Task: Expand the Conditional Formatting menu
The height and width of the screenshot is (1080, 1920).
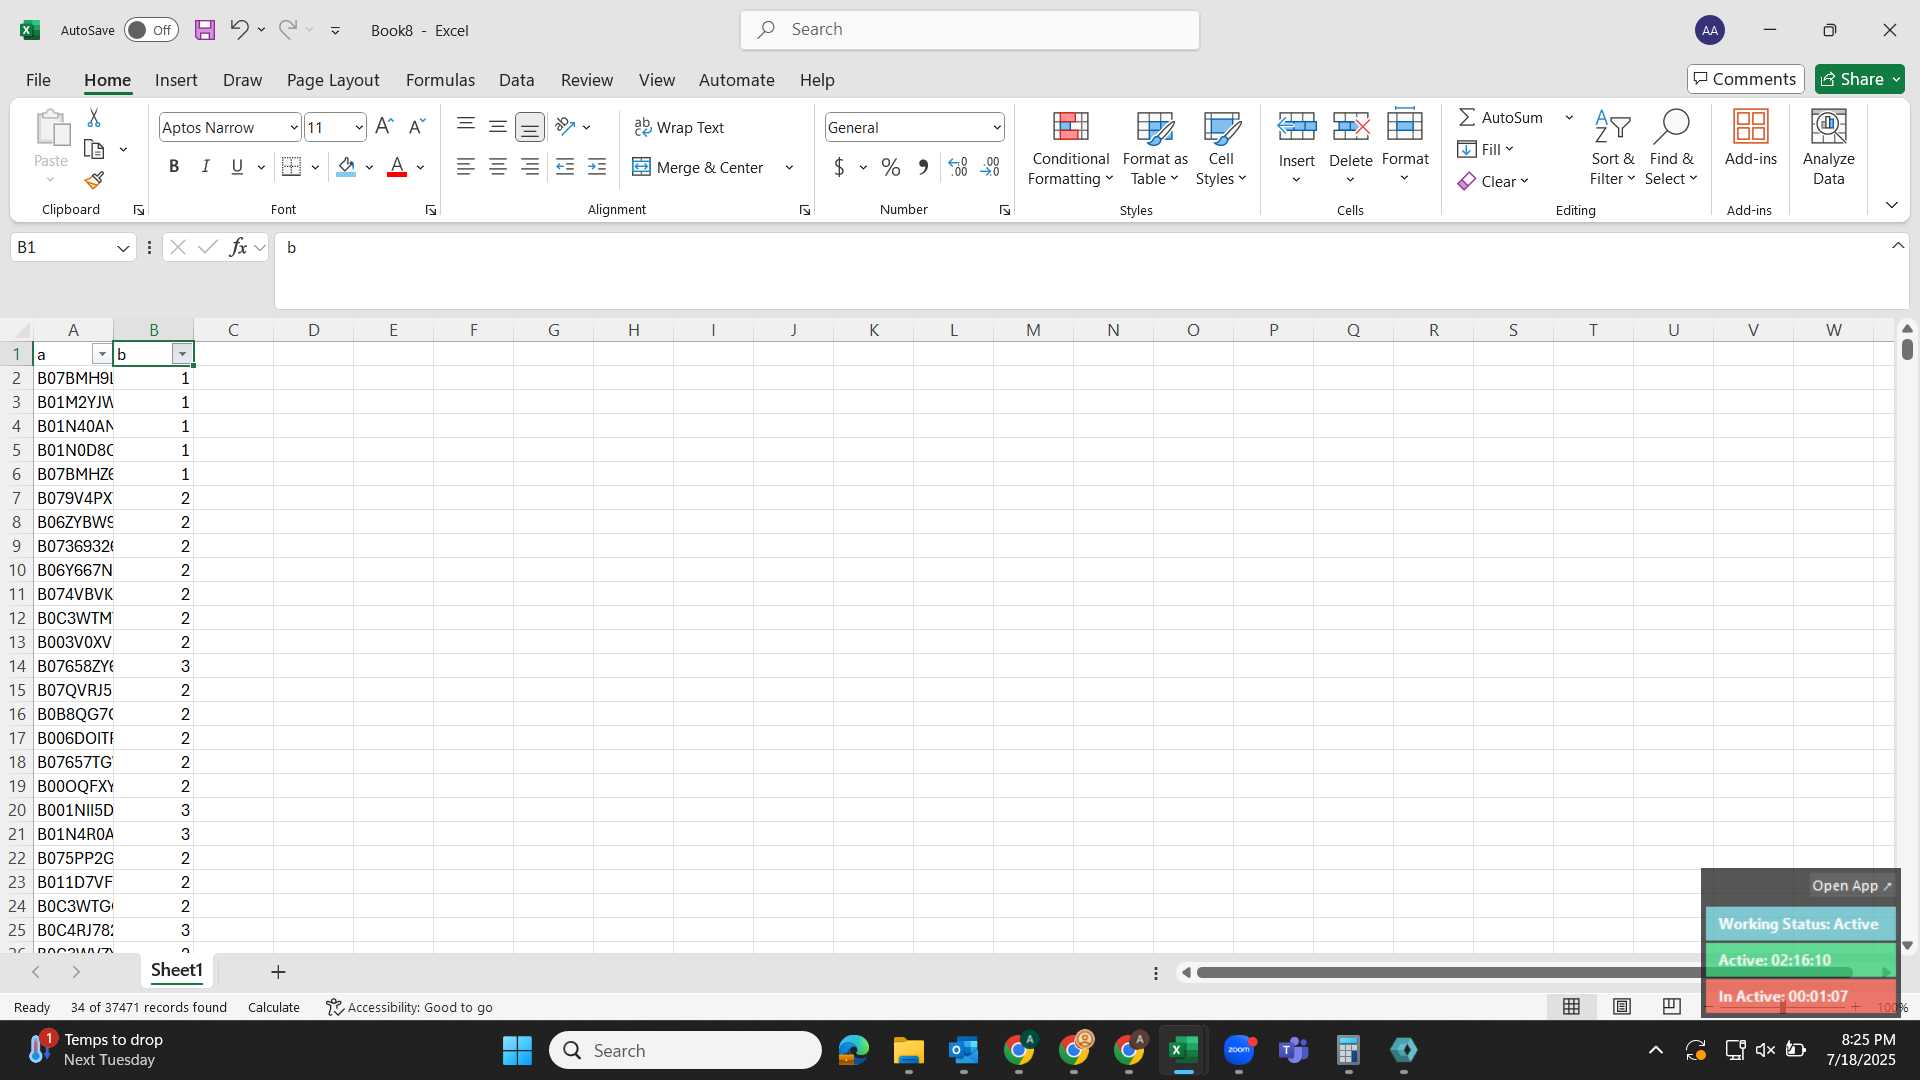Action: point(1070,148)
